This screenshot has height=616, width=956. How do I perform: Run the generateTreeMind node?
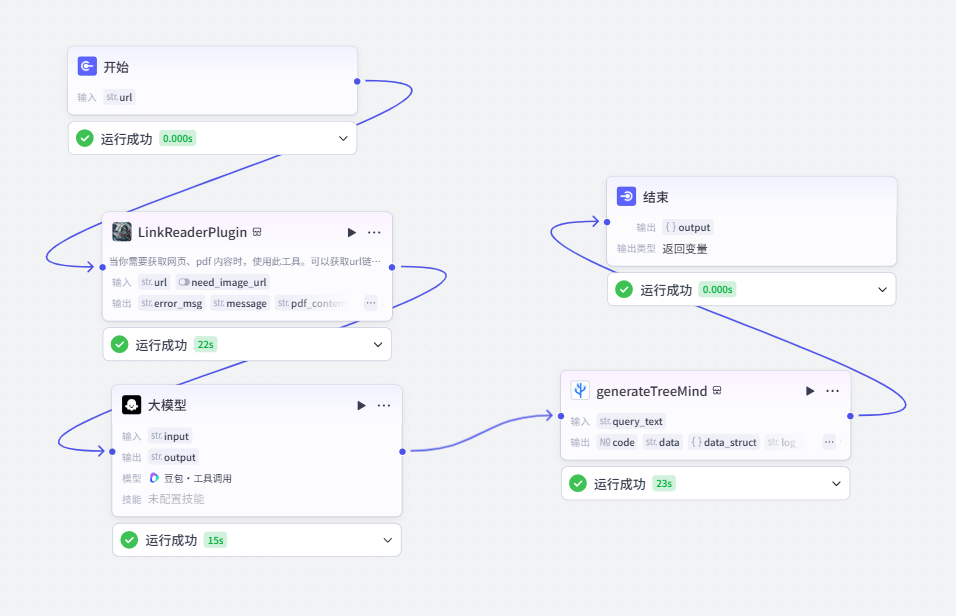point(810,391)
